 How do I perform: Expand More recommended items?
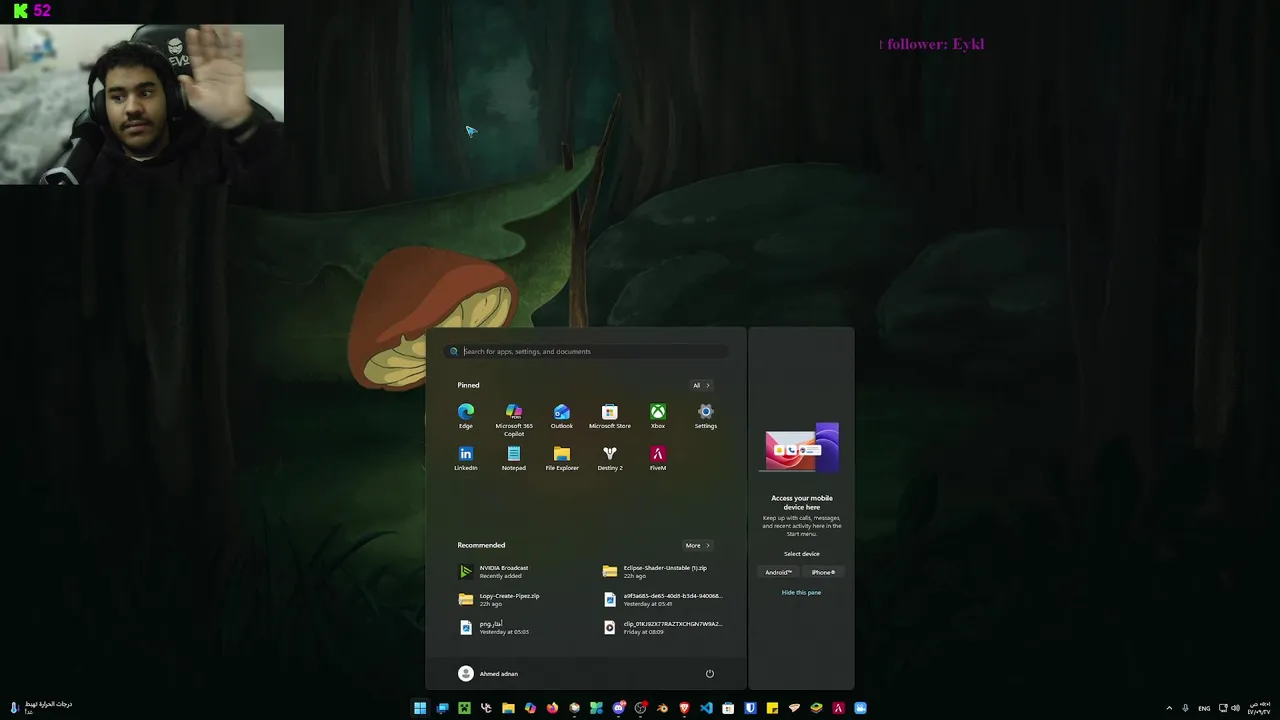pos(697,545)
